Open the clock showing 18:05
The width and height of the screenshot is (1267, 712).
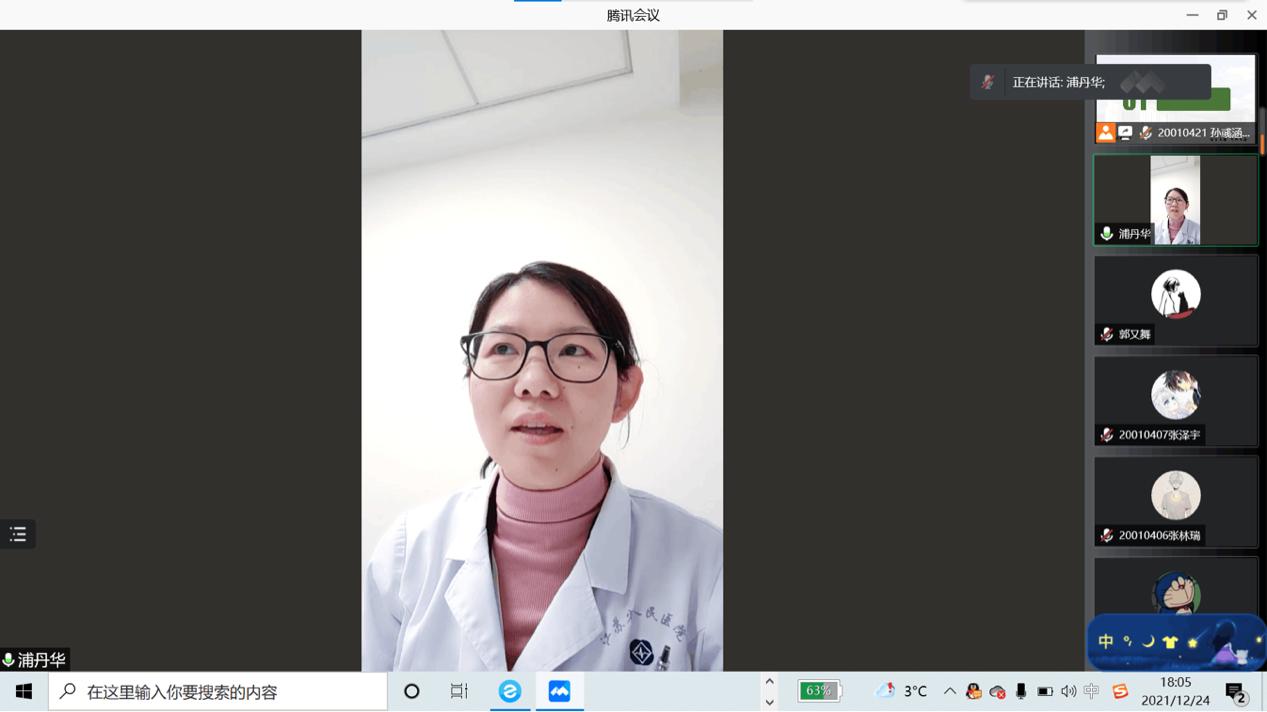coord(1176,691)
